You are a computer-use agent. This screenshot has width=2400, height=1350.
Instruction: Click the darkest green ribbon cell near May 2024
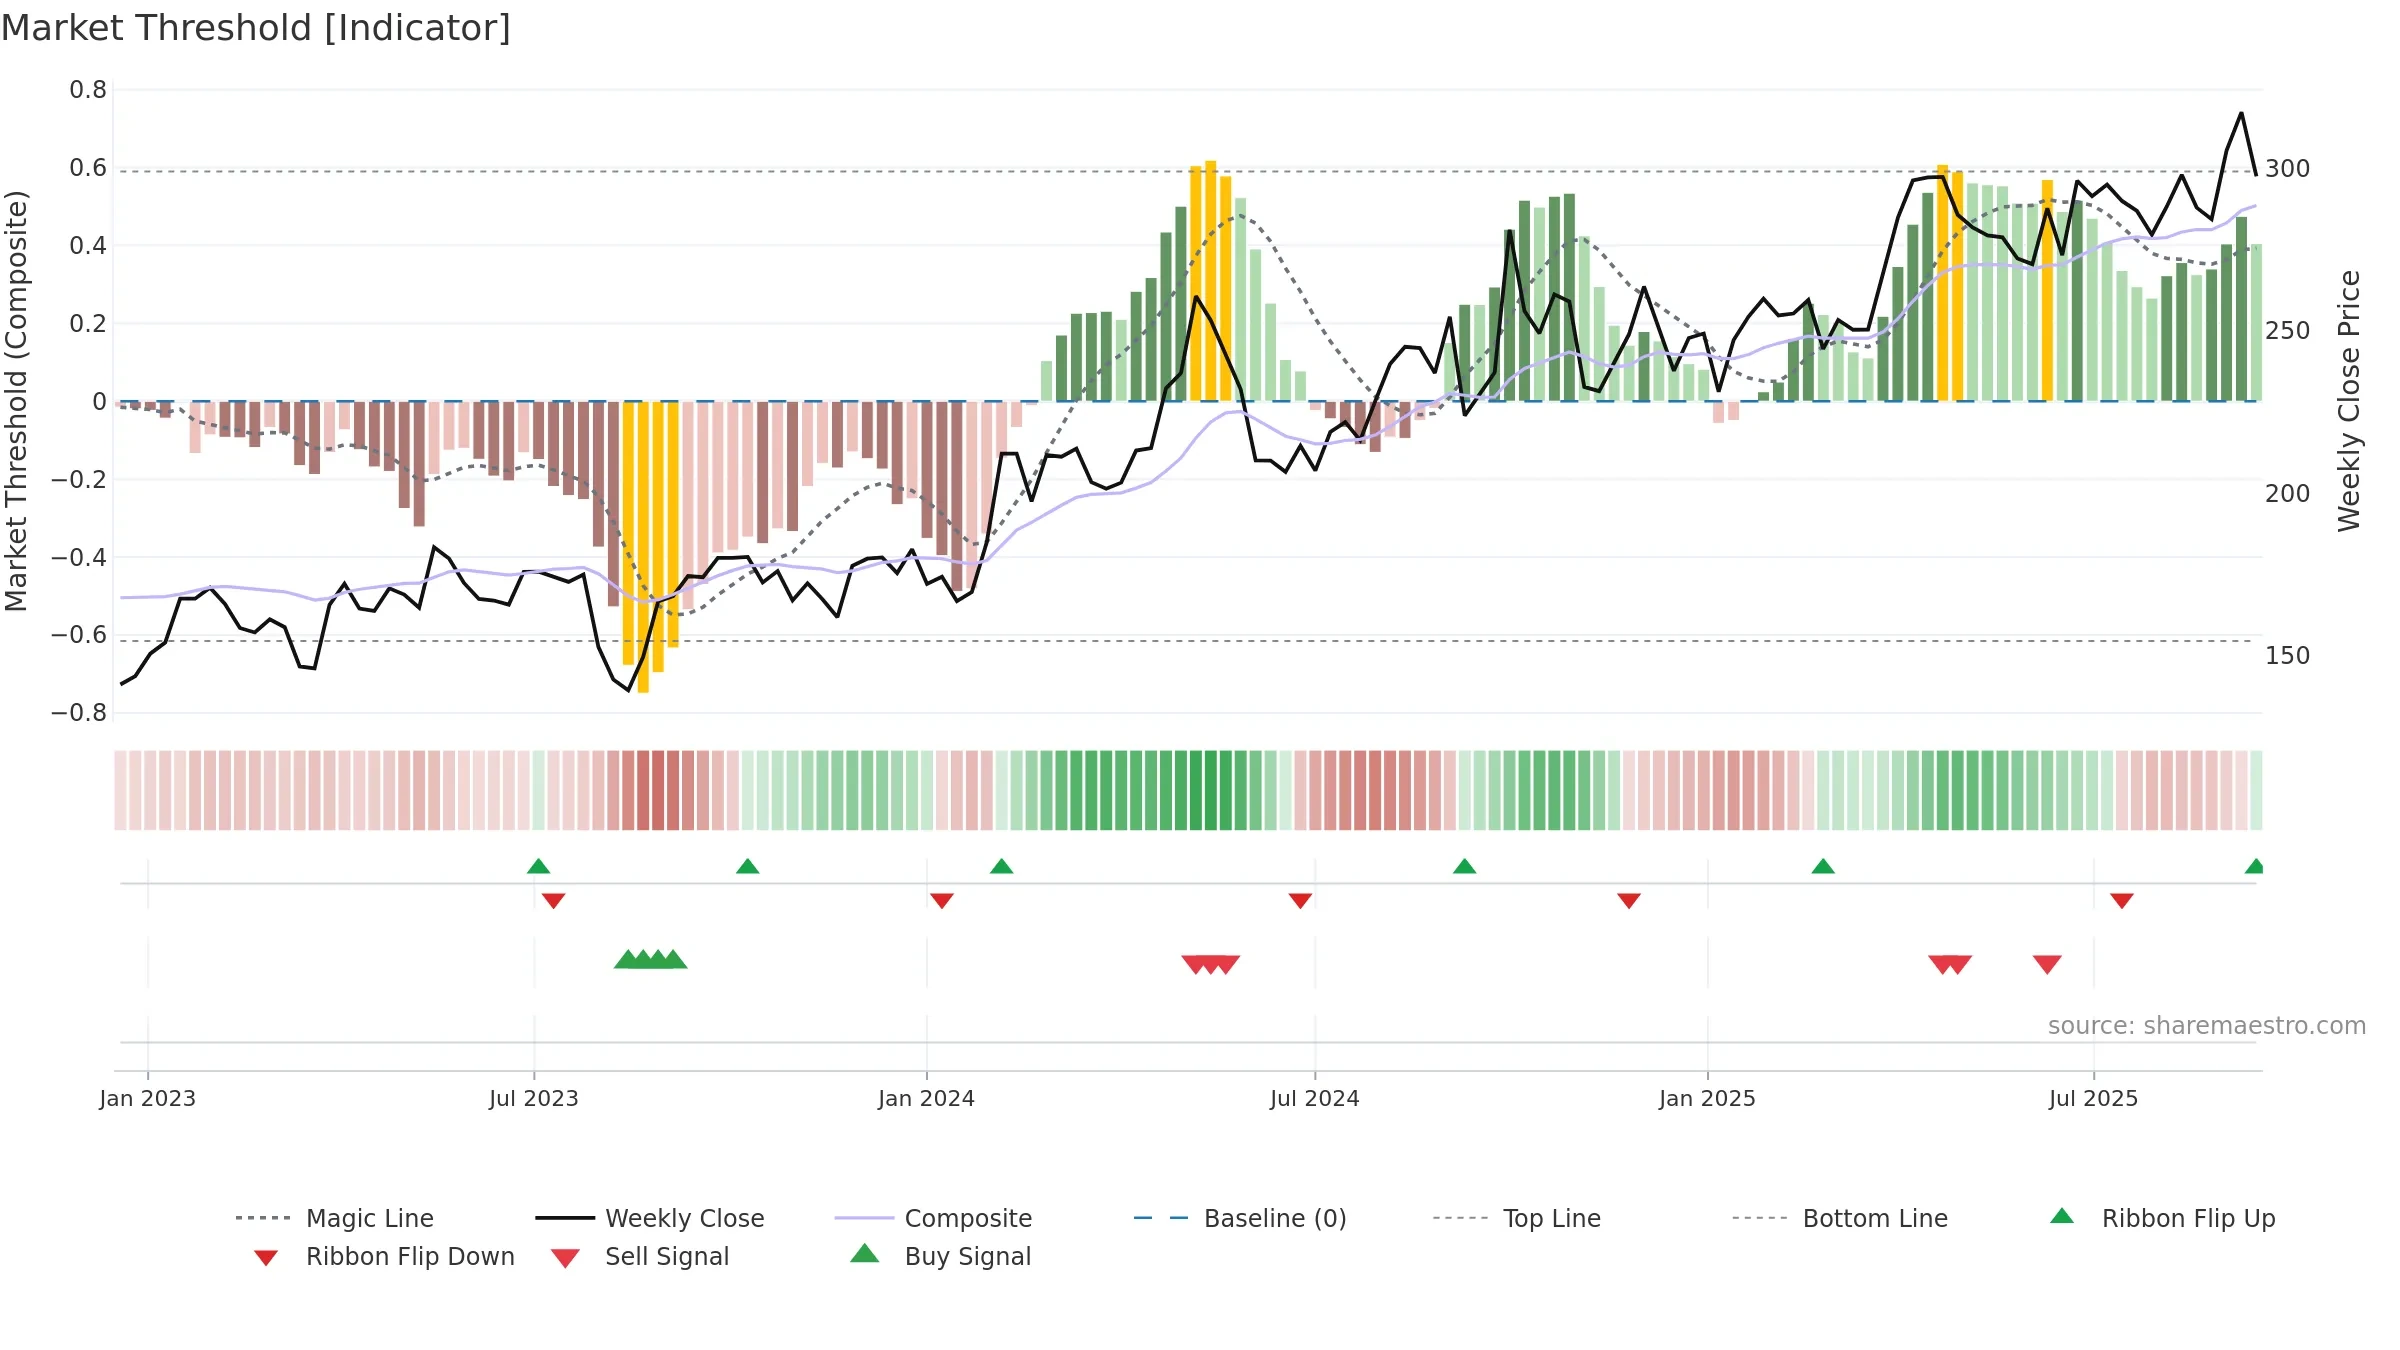pos(1211,790)
